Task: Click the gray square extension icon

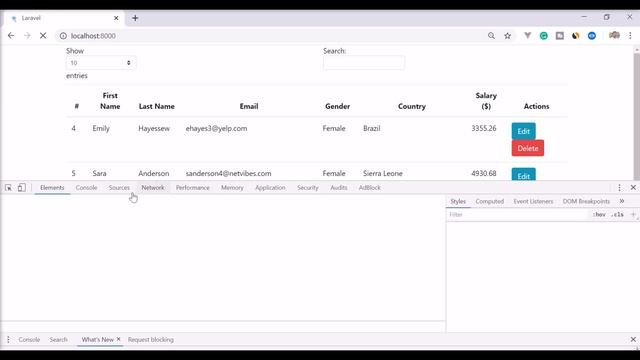Action: pyautogui.click(x=560, y=36)
